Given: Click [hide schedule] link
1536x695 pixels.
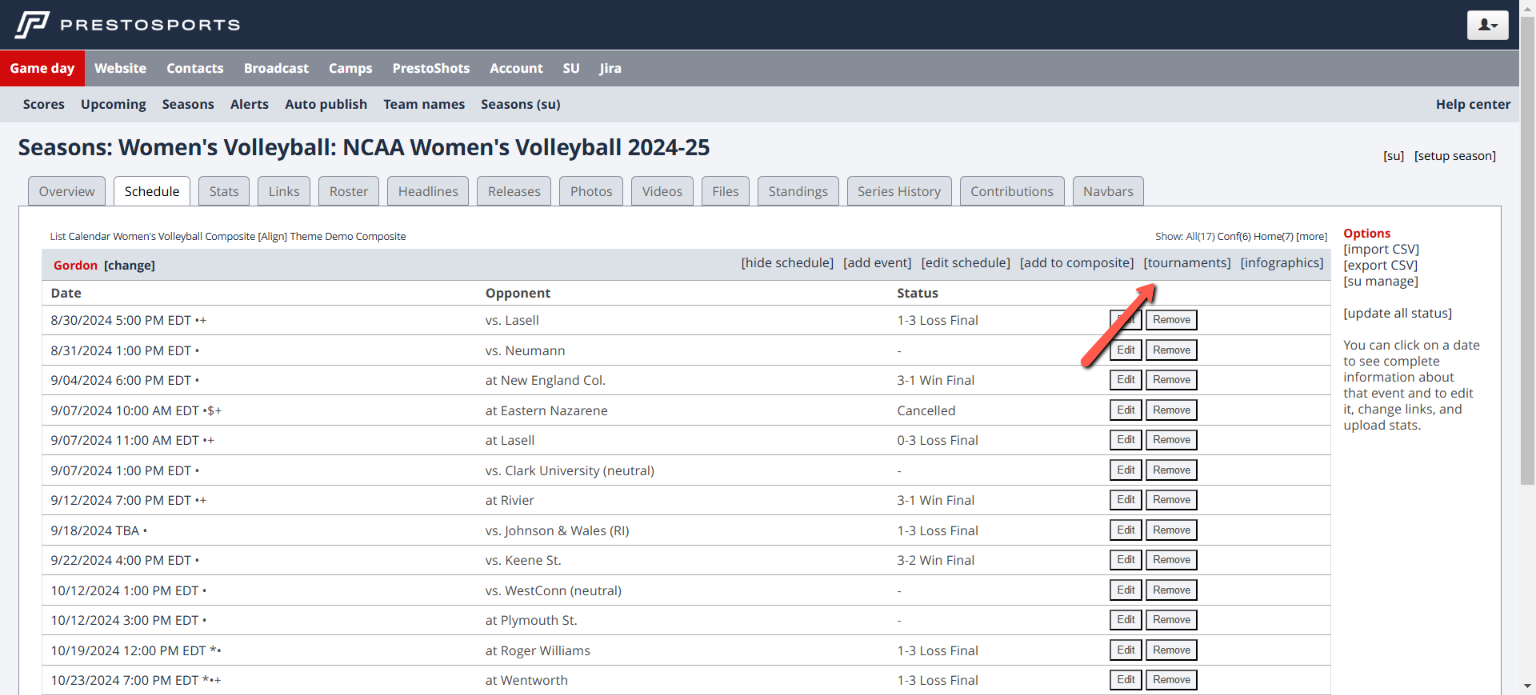Looking at the screenshot, I should pos(787,263).
